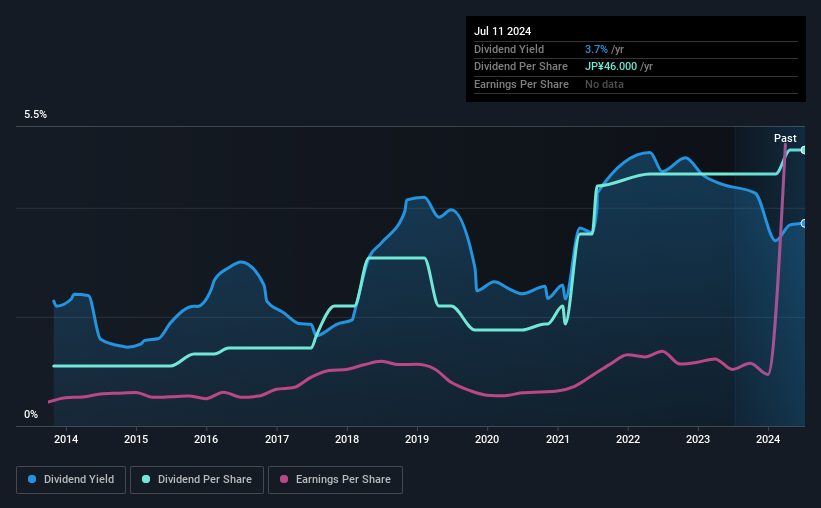Click the Dividend Per Share end-point marker
Screen dimensions: 821x508
point(804,150)
